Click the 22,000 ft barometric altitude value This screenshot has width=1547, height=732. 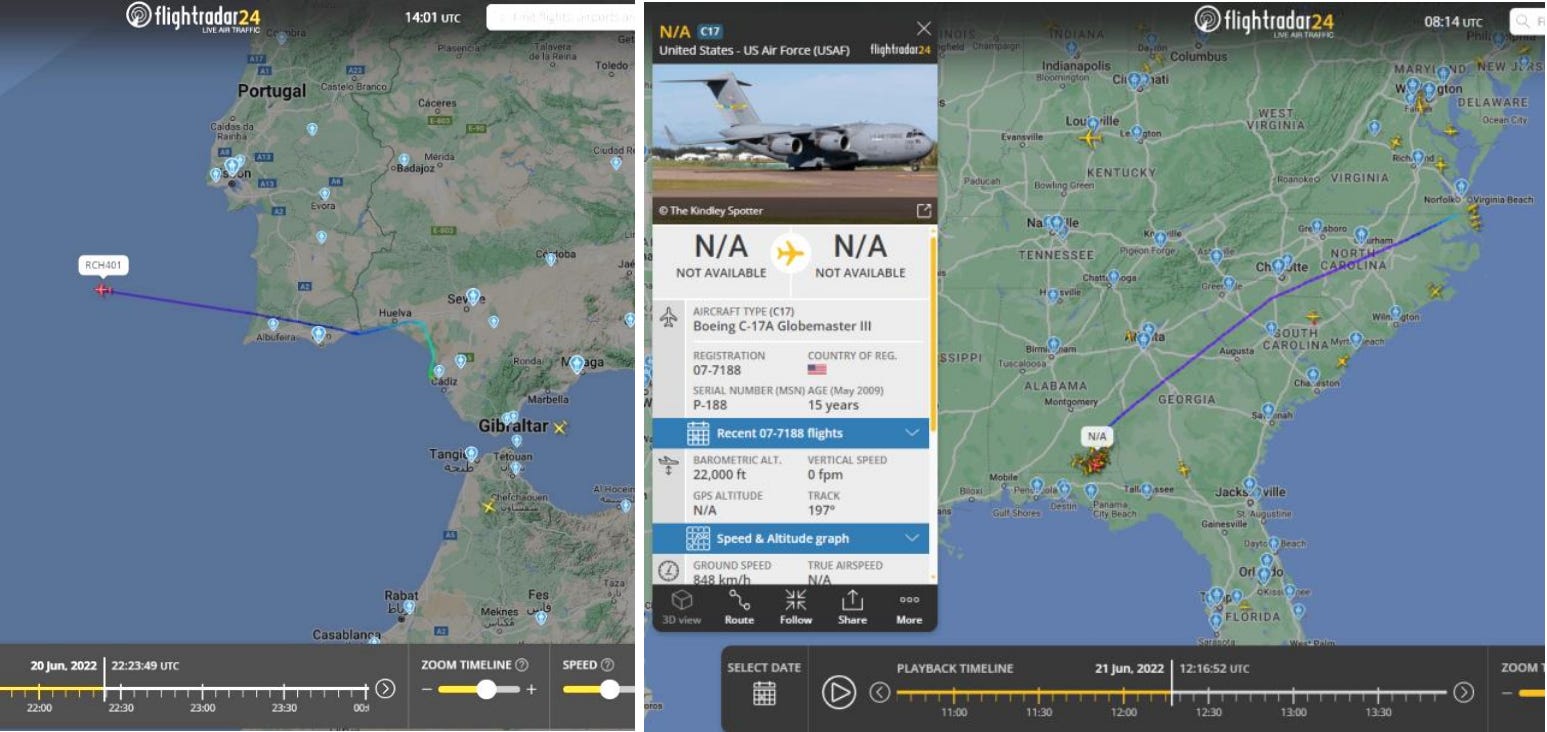[719, 475]
